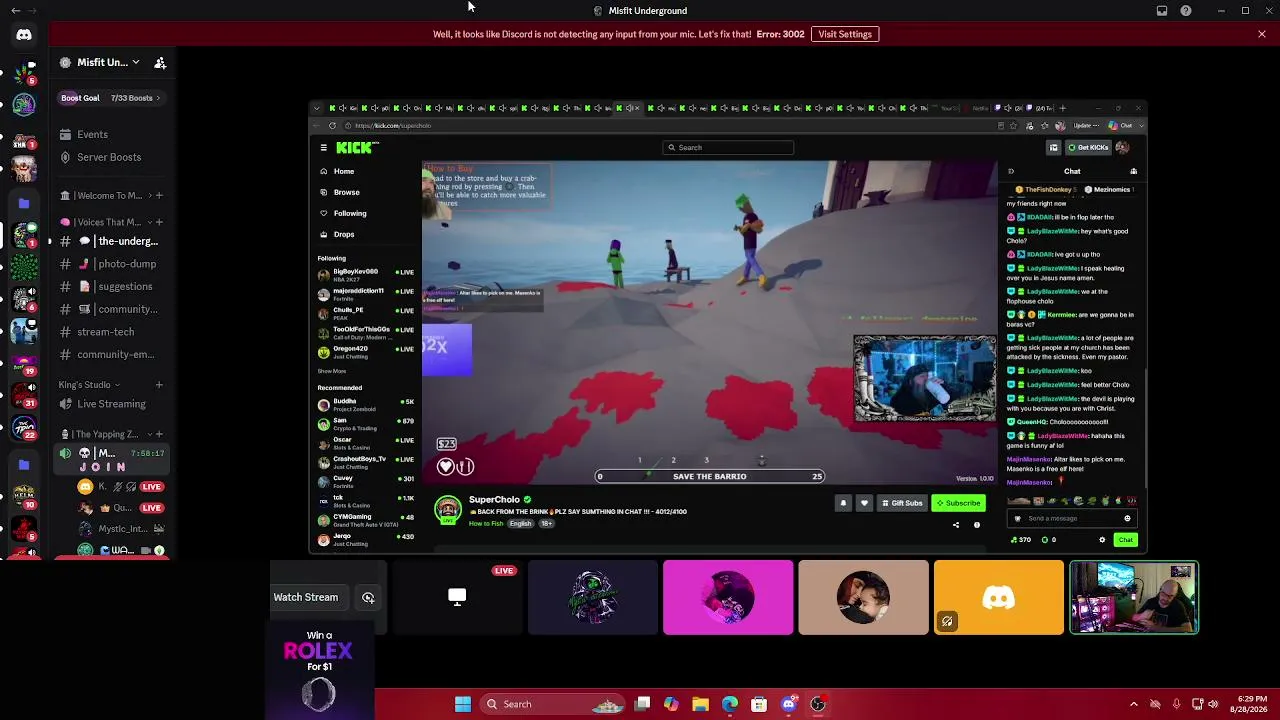
Task: Open the Kick hamburger menu icon
Action: [323, 148]
